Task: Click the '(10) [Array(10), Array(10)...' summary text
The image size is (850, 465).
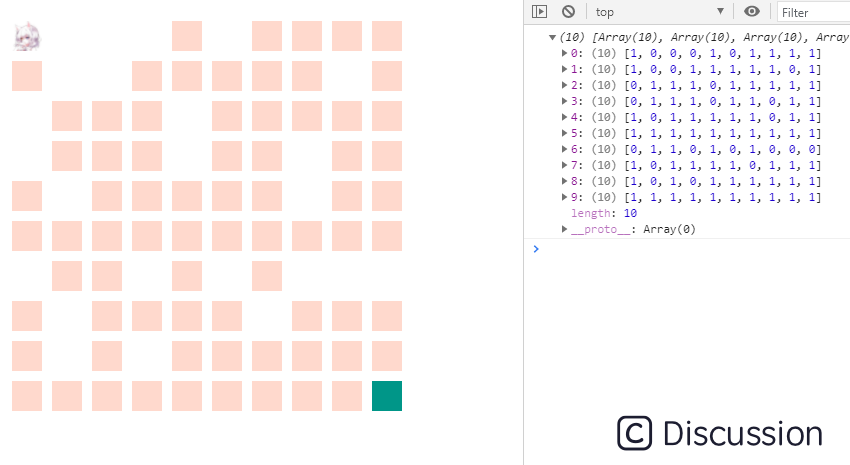Action: click(704, 37)
